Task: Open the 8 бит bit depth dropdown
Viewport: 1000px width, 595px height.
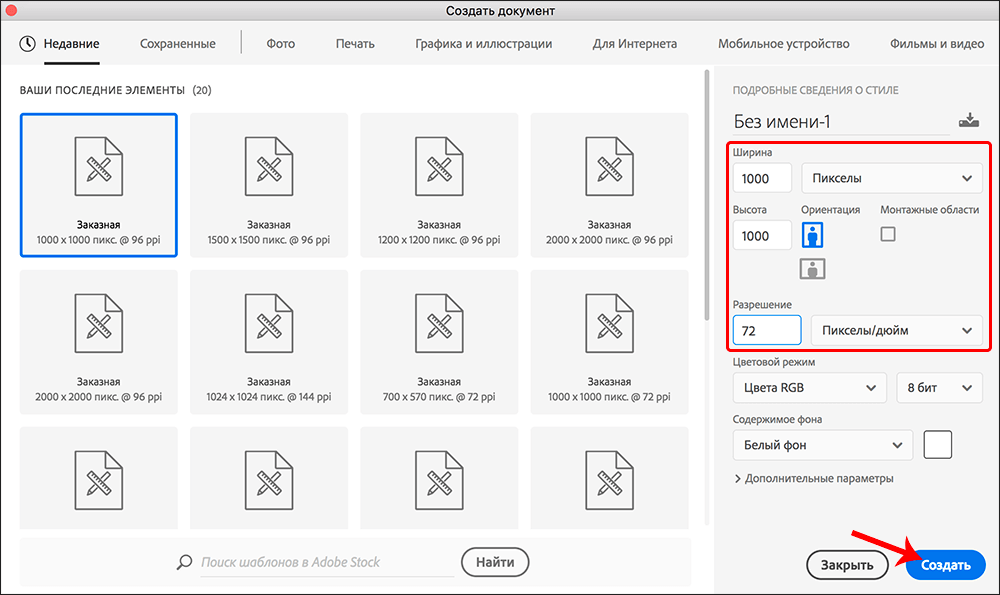Action: coord(938,387)
